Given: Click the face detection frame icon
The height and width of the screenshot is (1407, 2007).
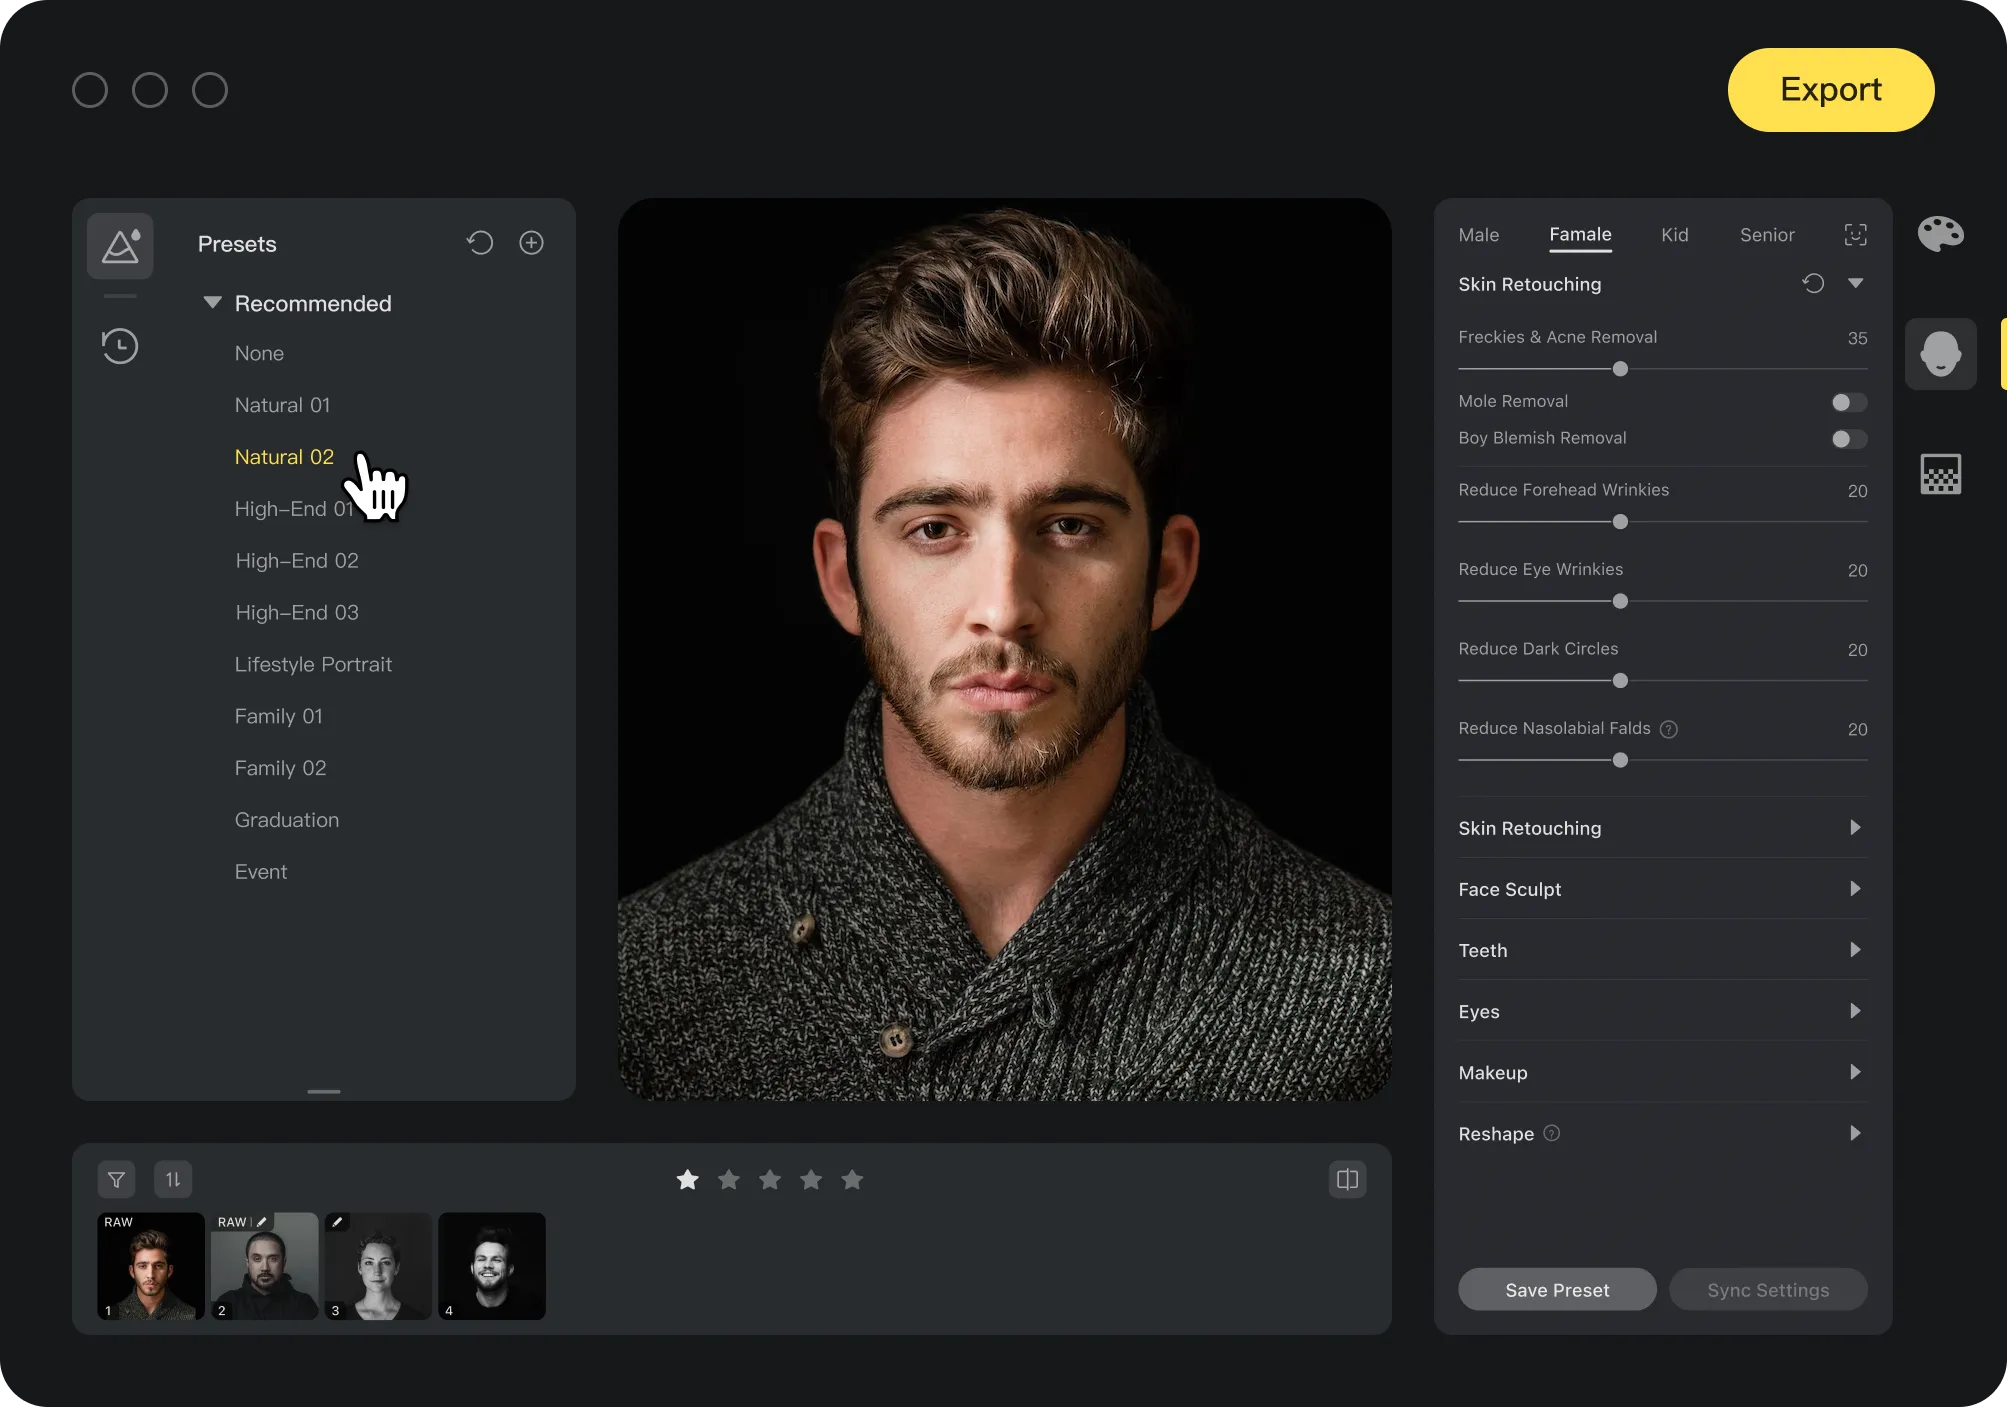Looking at the screenshot, I should (x=1855, y=235).
